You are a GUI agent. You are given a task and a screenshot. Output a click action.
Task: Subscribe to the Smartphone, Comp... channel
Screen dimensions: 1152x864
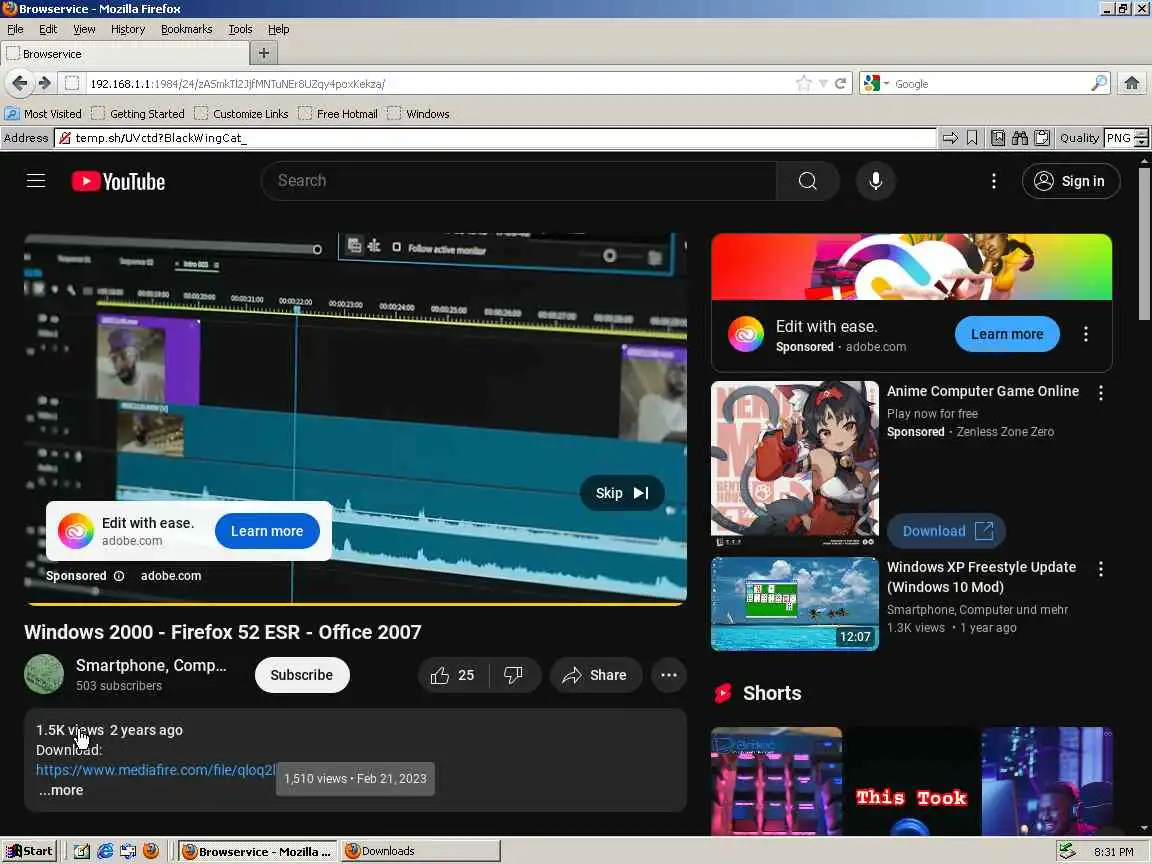(301, 675)
